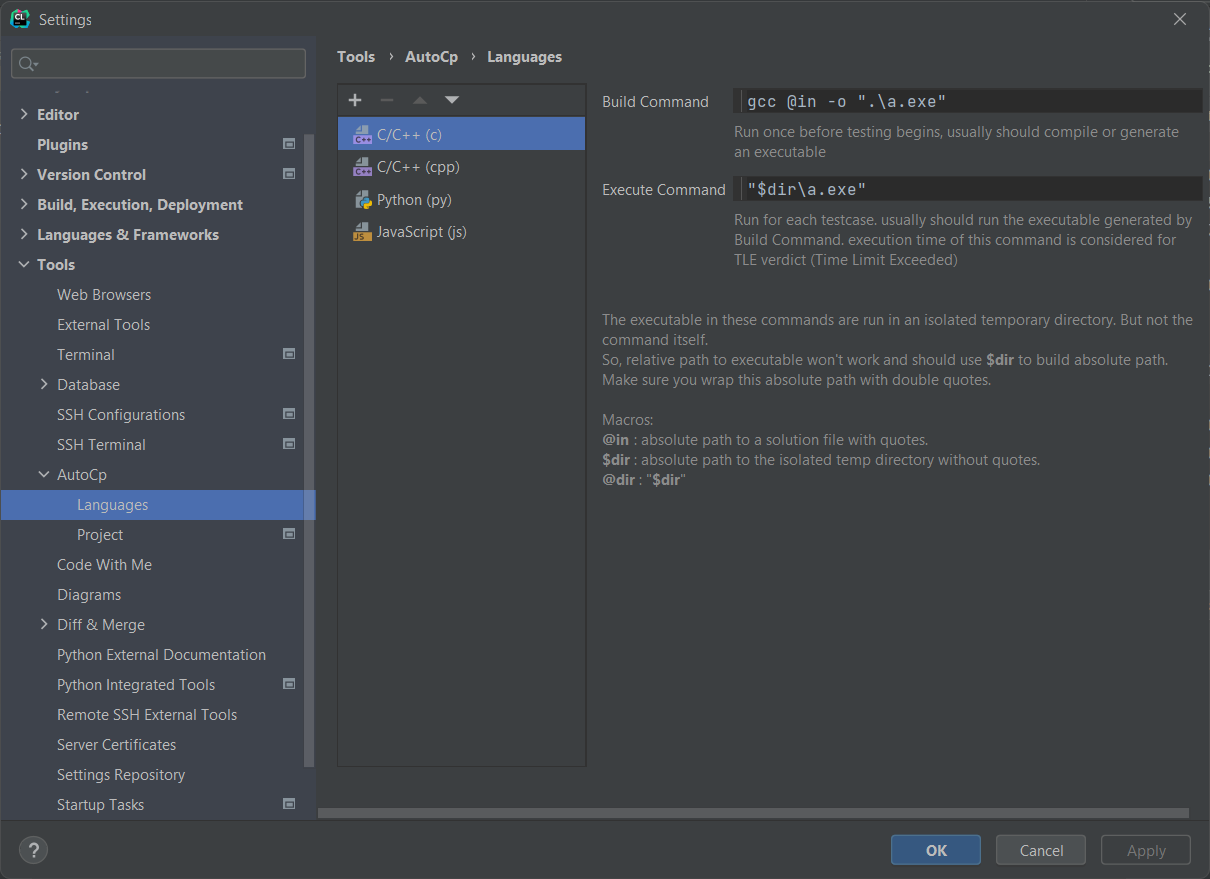Collapse the Tools settings section
Screen dimensions: 1210x879
click(x=24, y=265)
